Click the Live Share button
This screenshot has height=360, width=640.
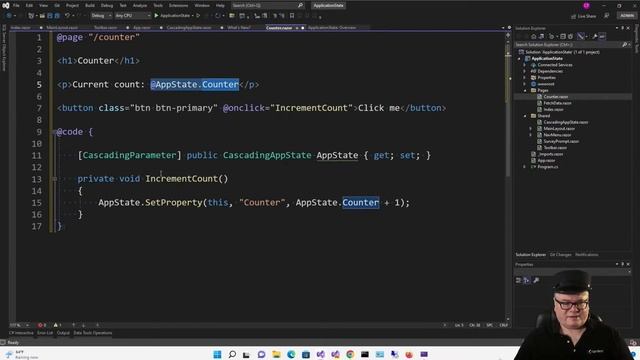pos(584,16)
